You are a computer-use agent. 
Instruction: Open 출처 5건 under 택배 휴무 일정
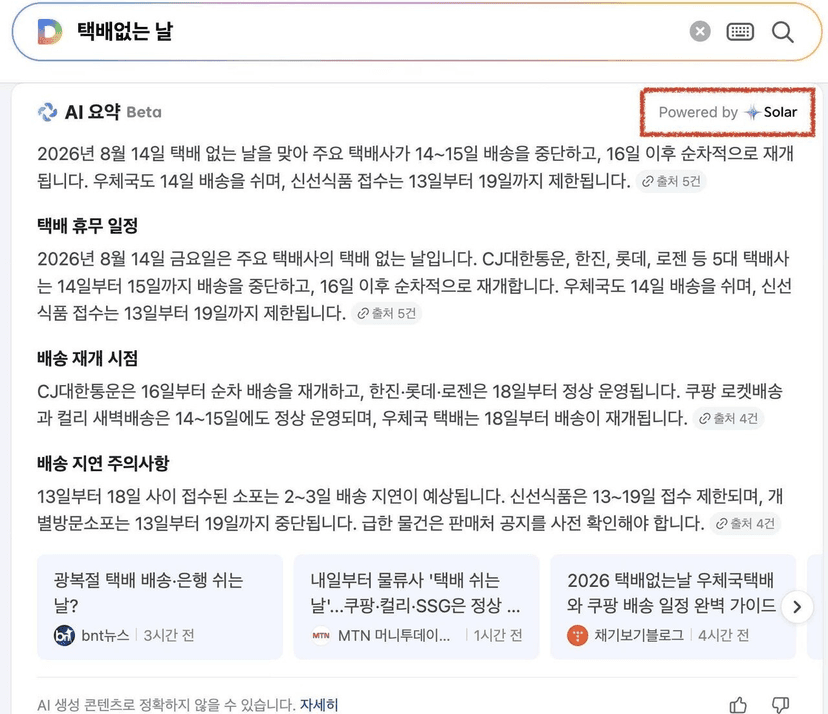pyautogui.click(x=387, y=314)
